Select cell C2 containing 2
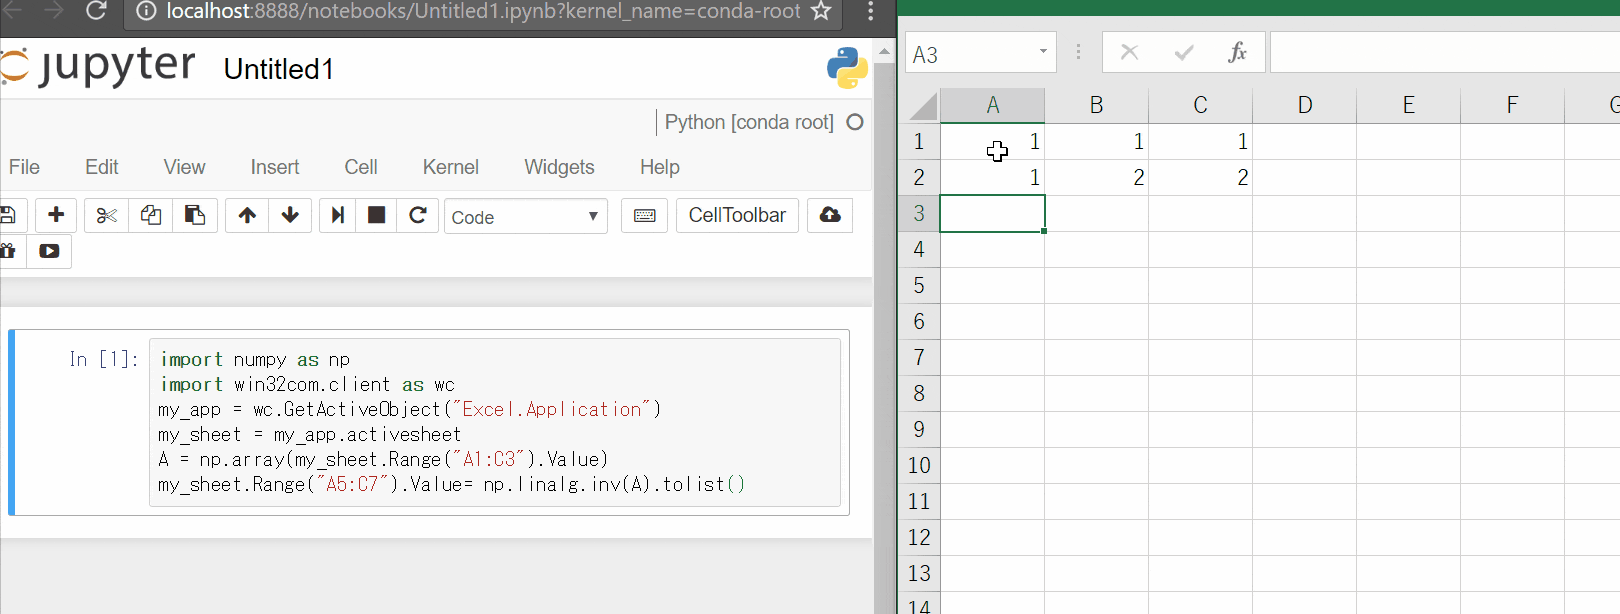This screenshot has height=614, width=1620. [1201, 178]
